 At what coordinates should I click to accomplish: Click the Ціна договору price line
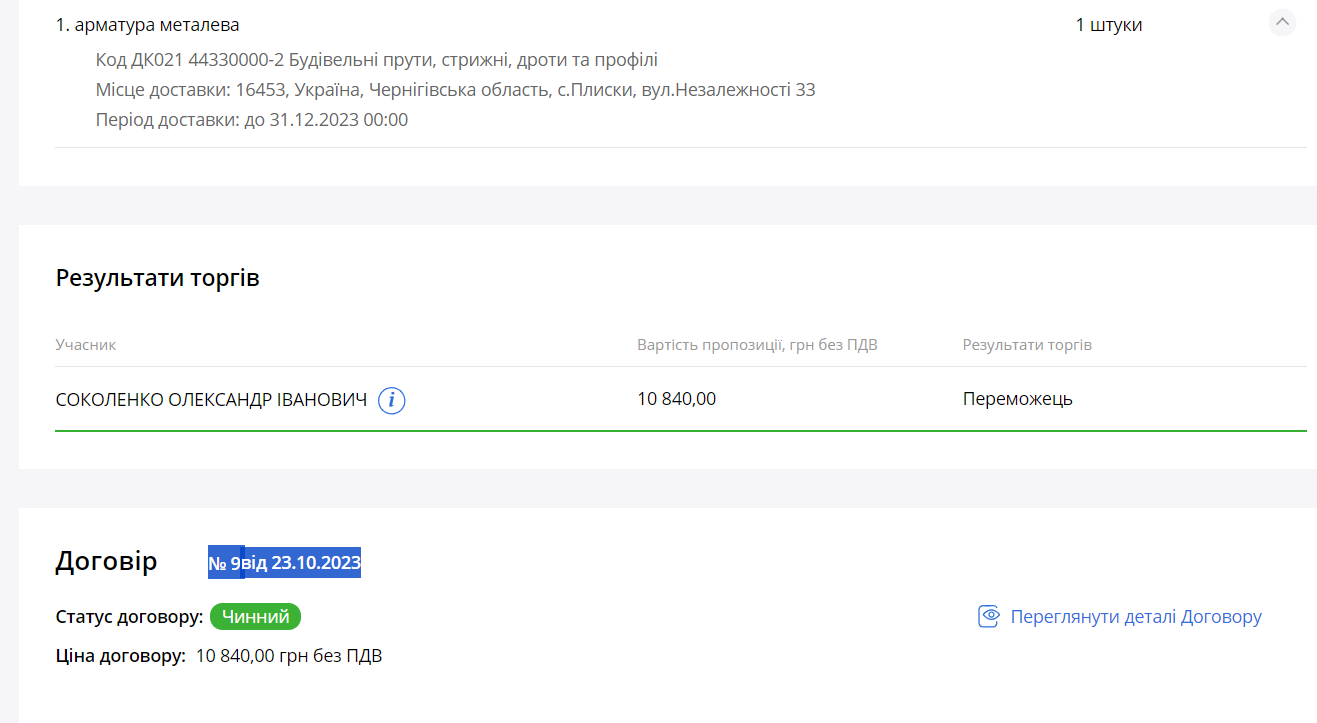pos(219,656)
